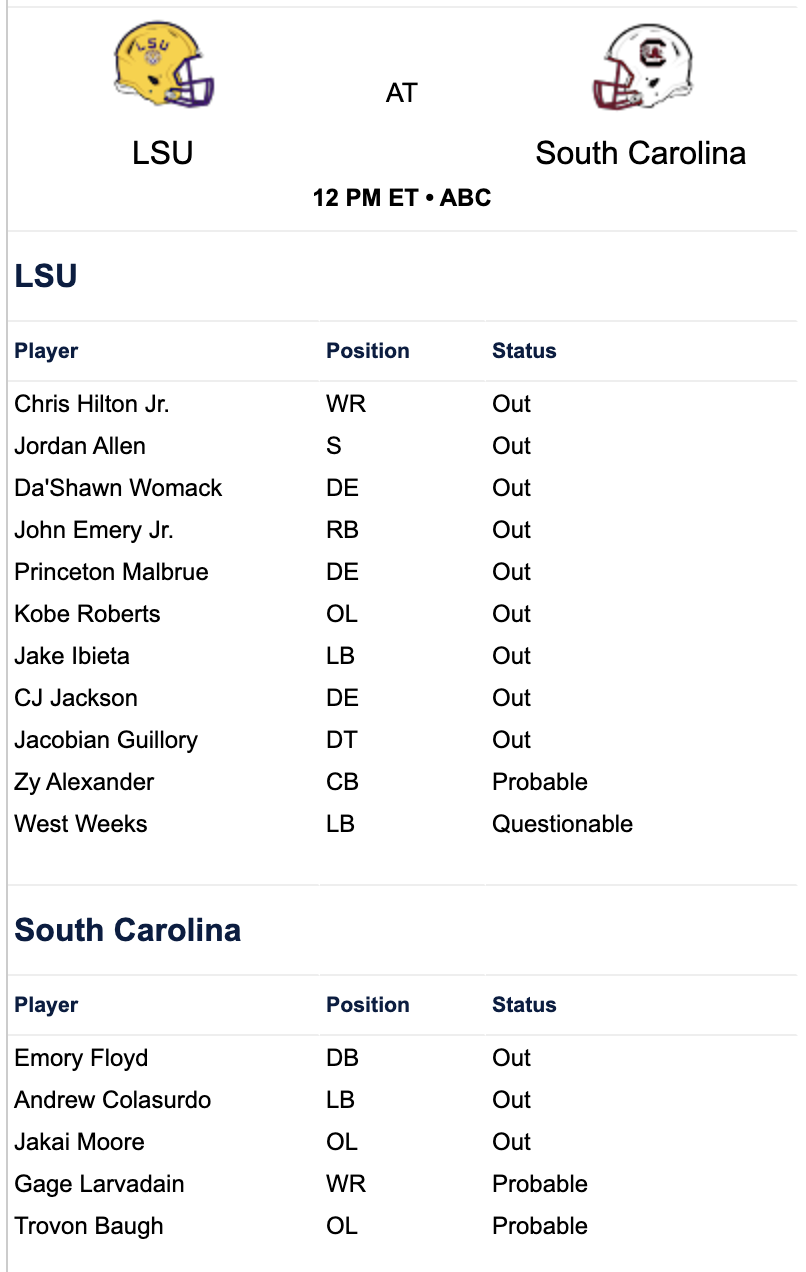This screenshot has width=806, height=1272.
Task: Click the LSU helmet logo
Action: pyautogui.click(x=163, y=66)
